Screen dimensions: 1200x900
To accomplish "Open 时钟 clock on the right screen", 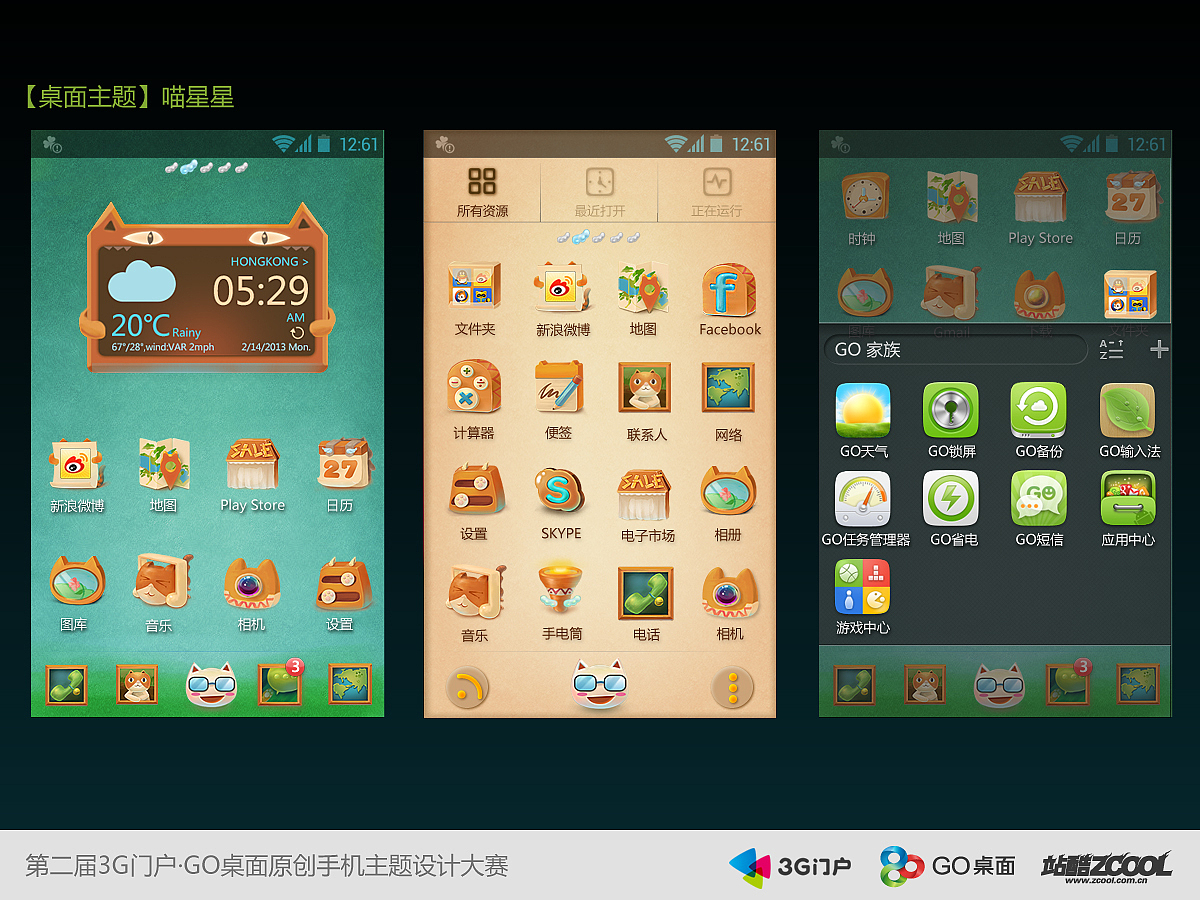I will click(x=863, y=198).
